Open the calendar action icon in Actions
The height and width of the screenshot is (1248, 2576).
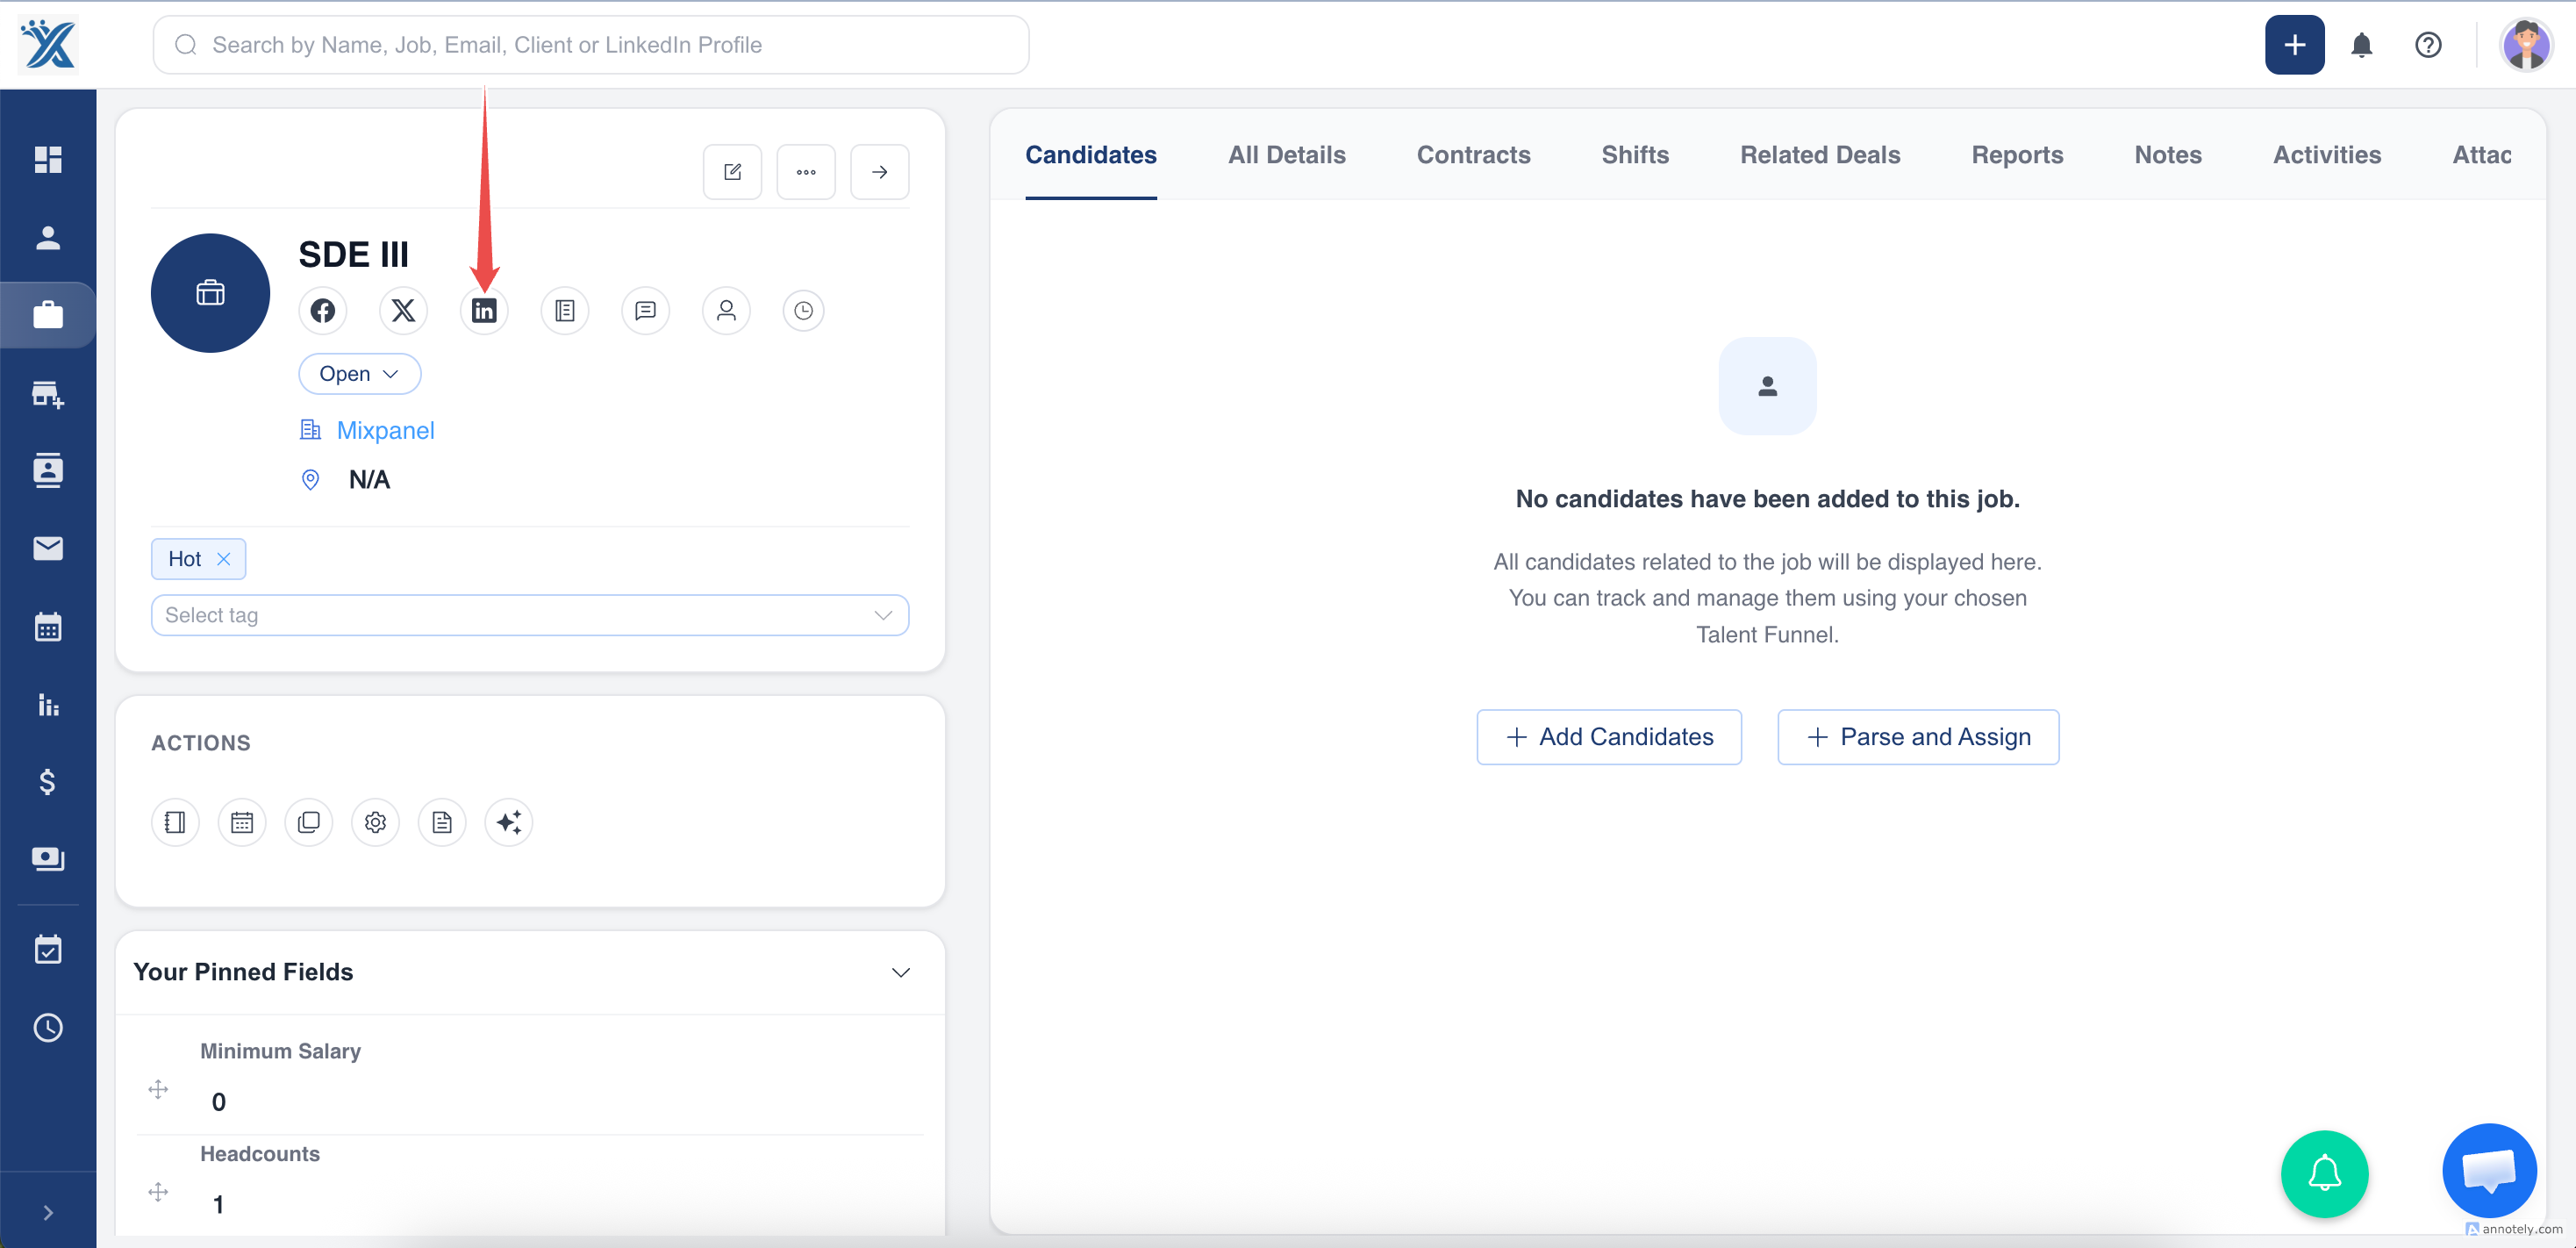click(x=242, y=822)
